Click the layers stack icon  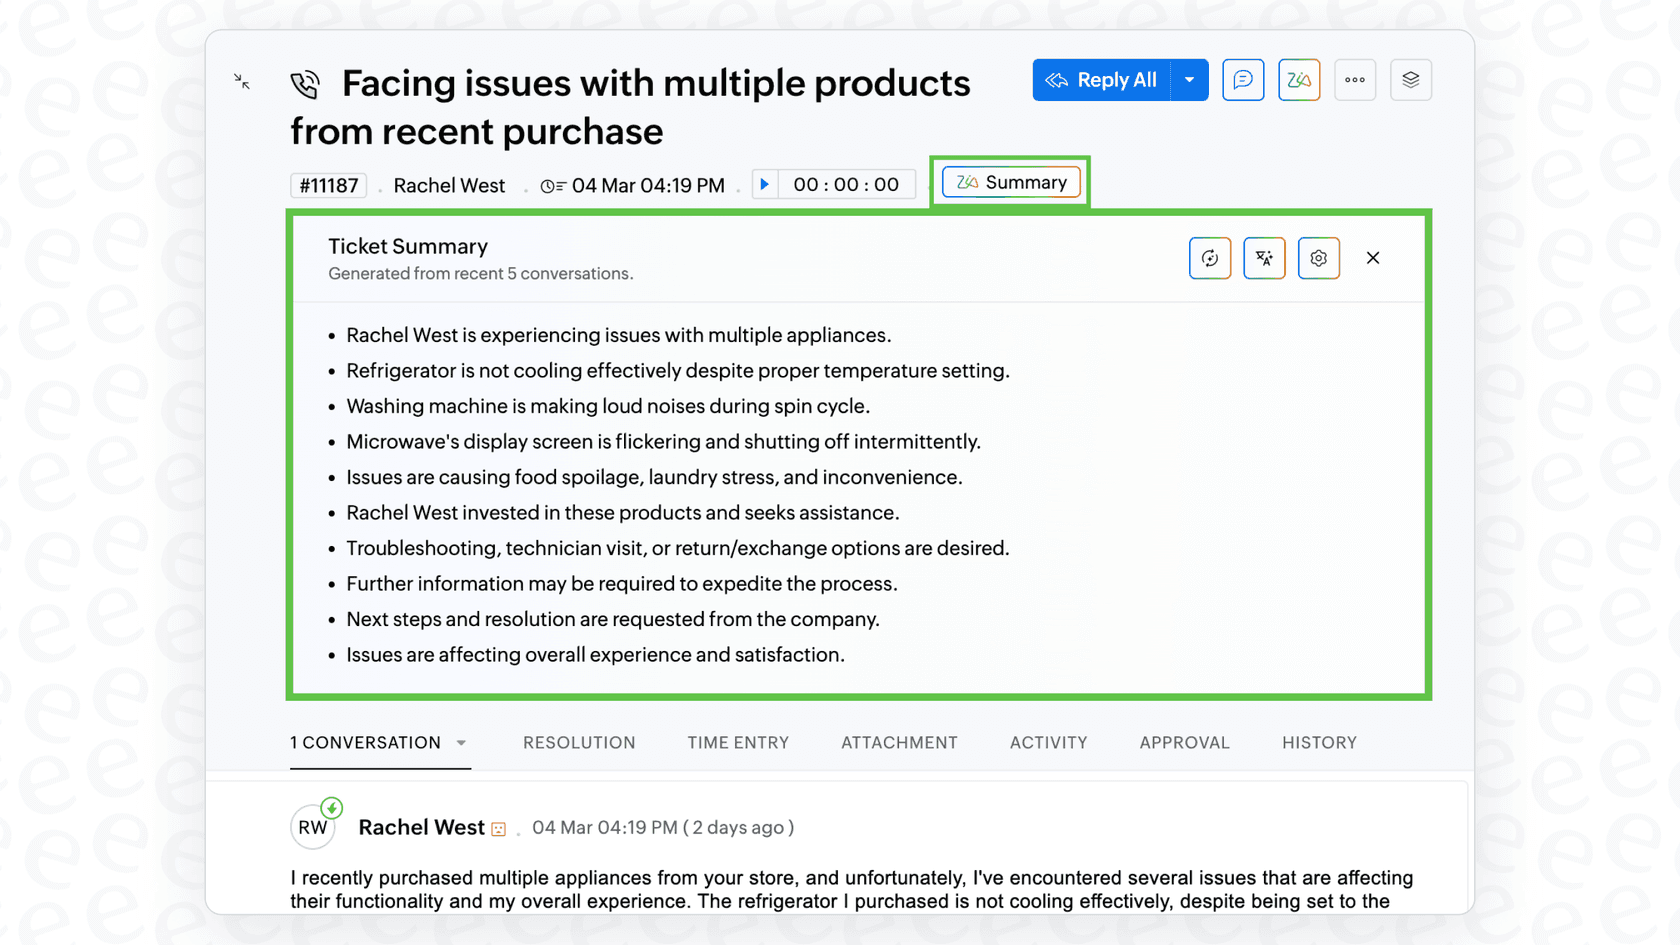(1410, 80)
